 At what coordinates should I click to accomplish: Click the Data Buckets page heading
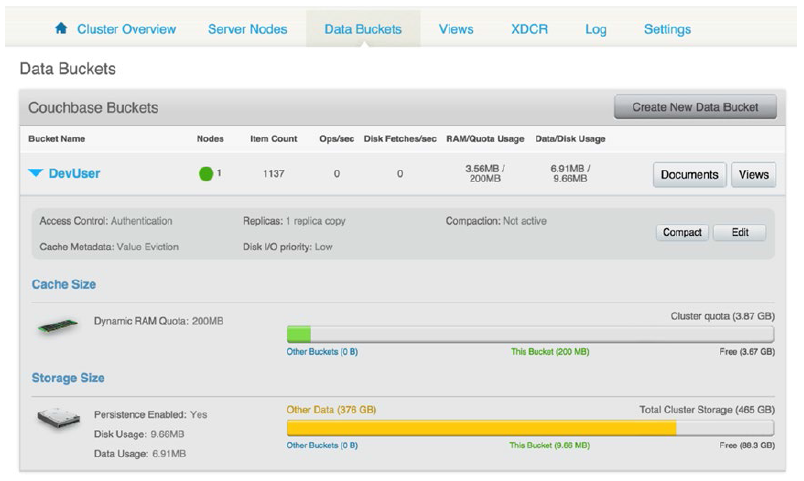coord(68,69)
